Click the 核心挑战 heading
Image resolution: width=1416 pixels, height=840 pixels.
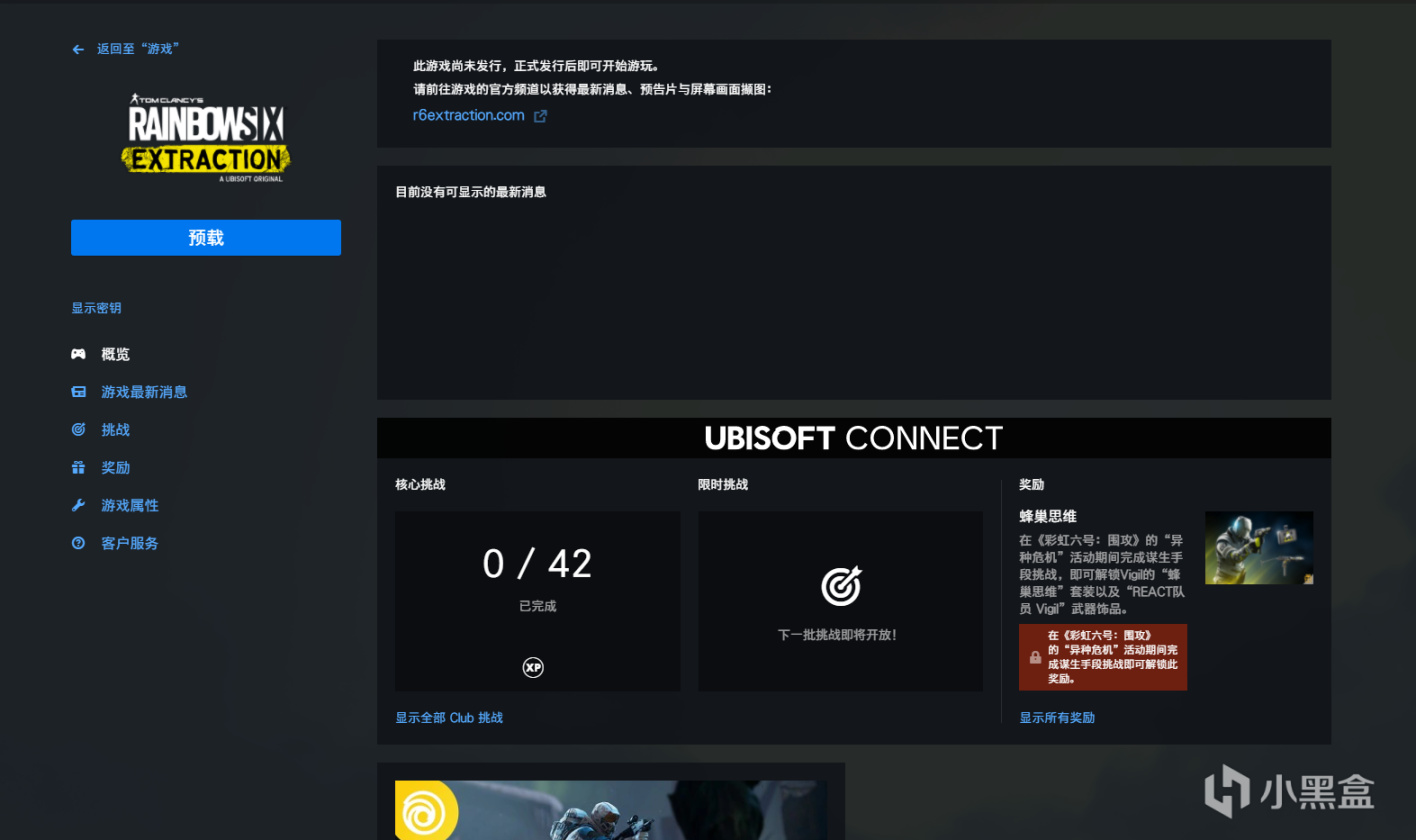coord(420,485)
